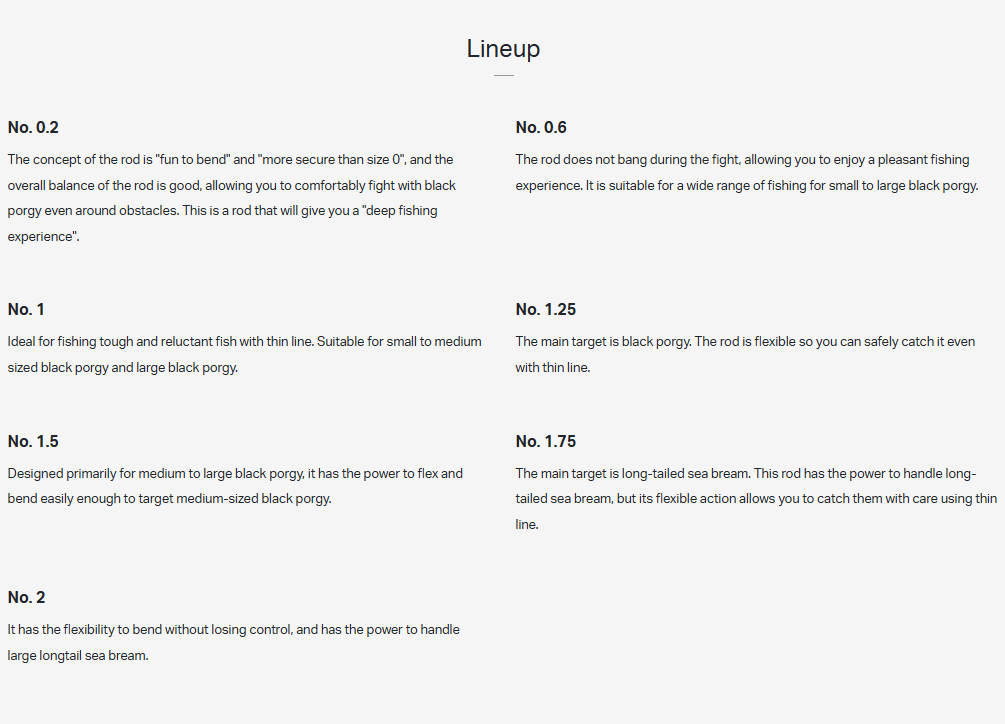Click the text "large longtail sea bream"
The height and width of the screenshot is (724, 1005).
point(77,656)
